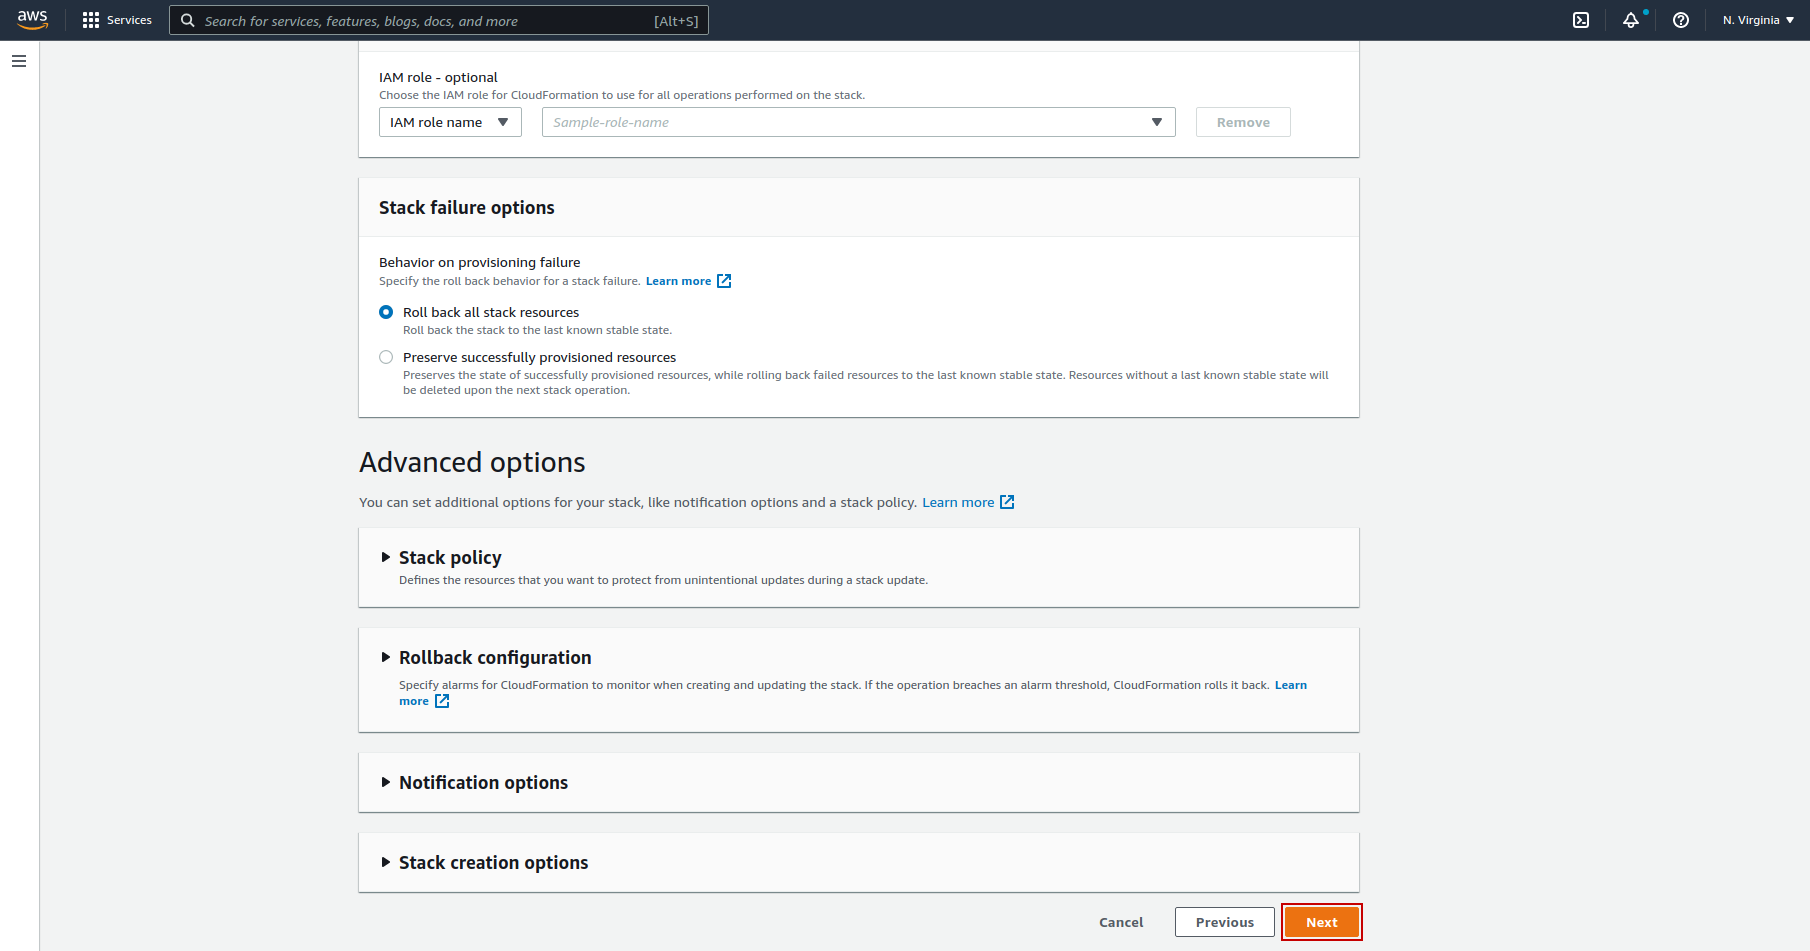Image resolution: width=1810 pixels, height=951 pixels.
Task: Click the 'IAM role - optional' label
Action: pyautogui.click(x=438, y=77)
